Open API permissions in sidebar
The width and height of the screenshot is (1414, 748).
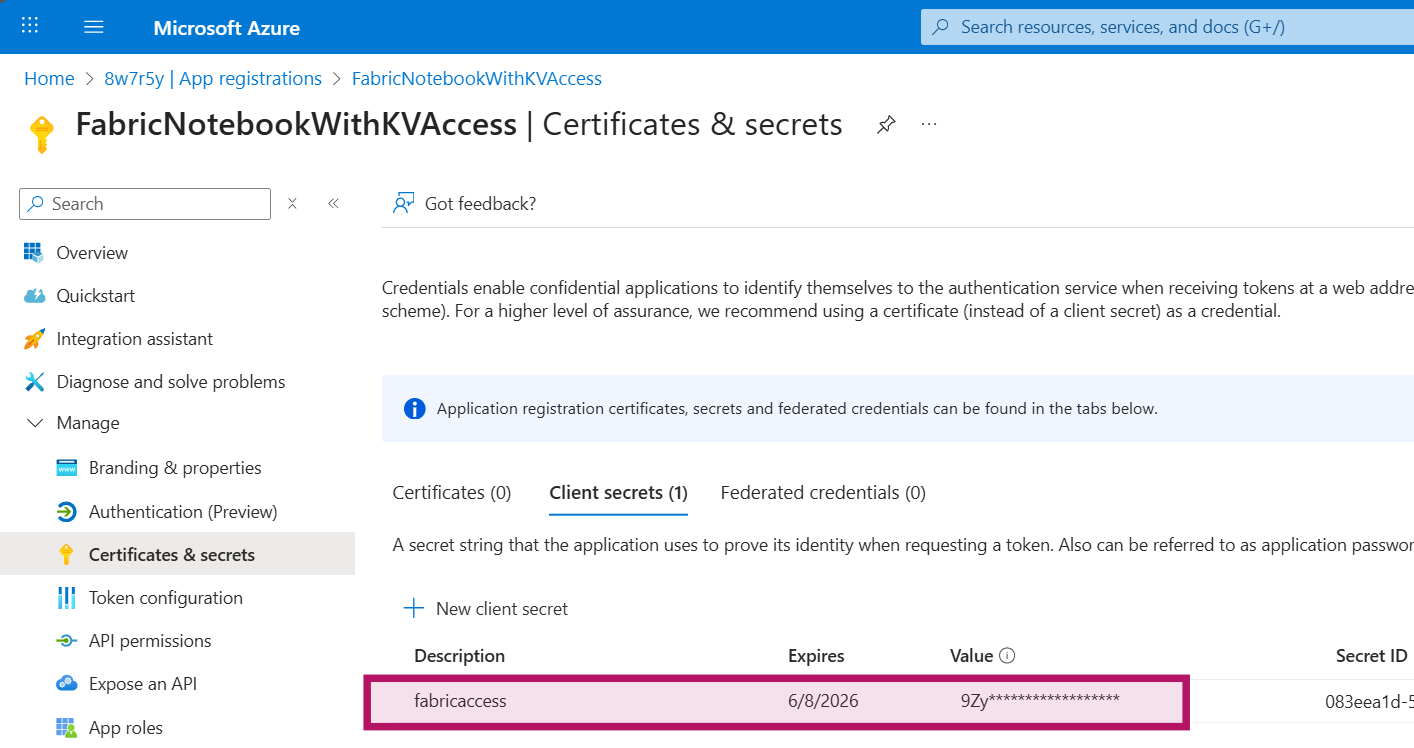pyautogui.click(x=150, y=641)
